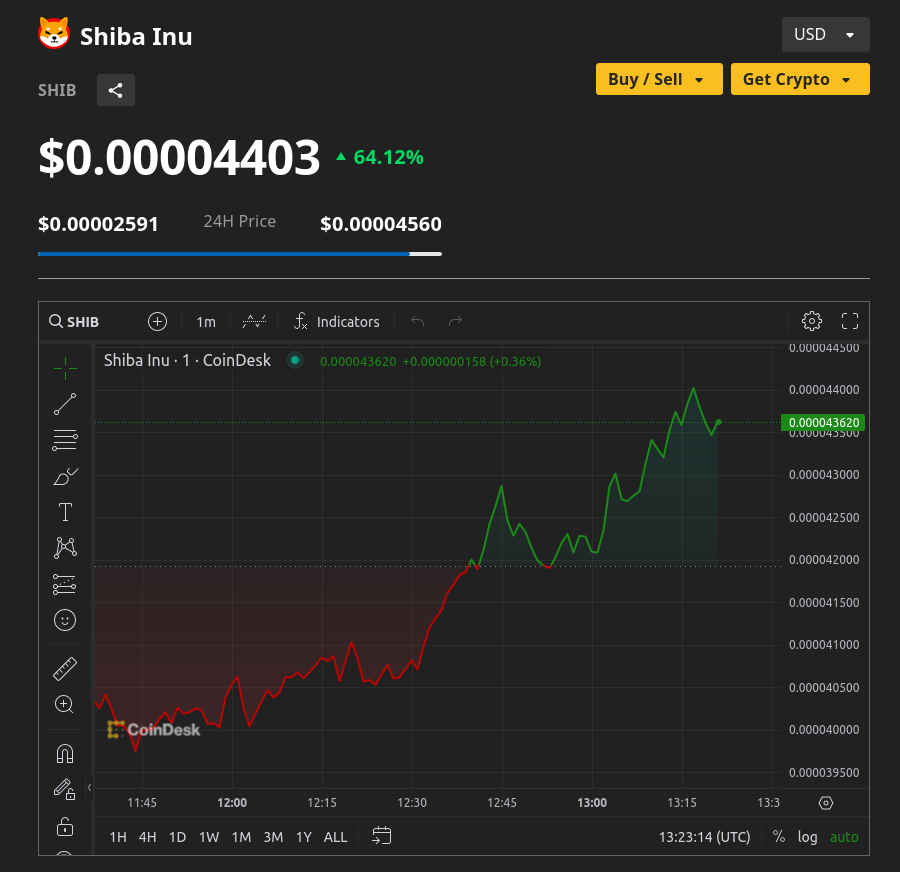900x872 pixels.
Task: Select the 1Y time range
Action: (x=304, y=837)
